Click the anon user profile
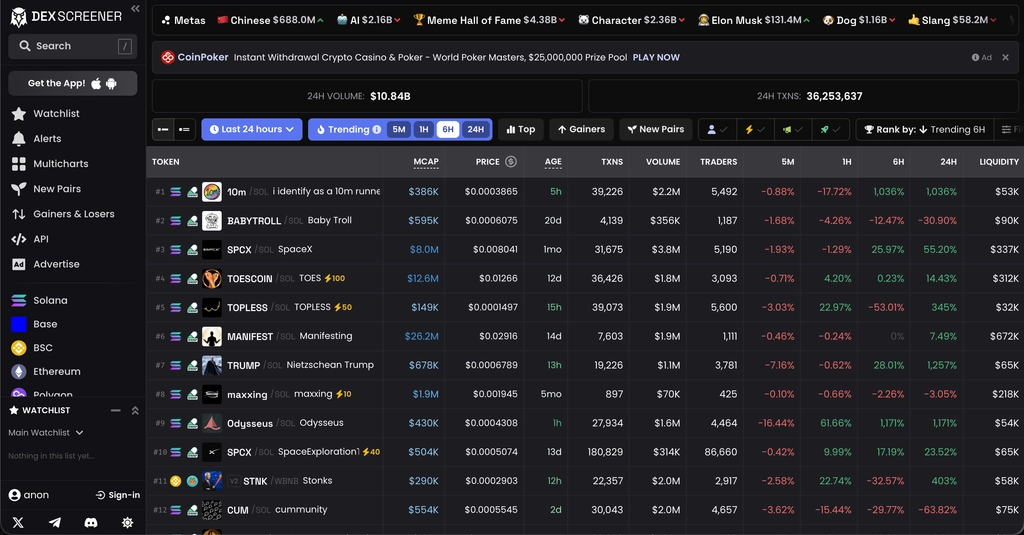 click(x=29, y=495)
